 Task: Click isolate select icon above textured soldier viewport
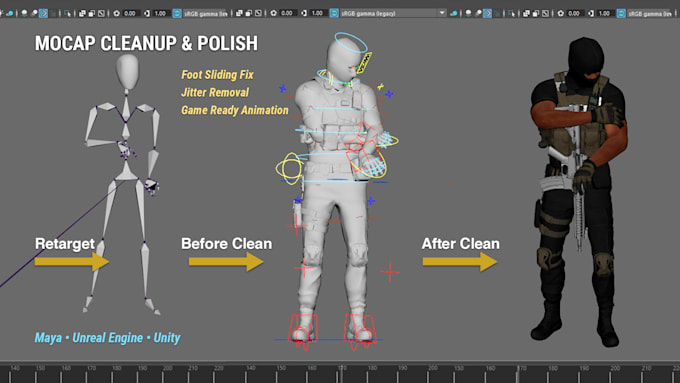(x=511, y=13)
